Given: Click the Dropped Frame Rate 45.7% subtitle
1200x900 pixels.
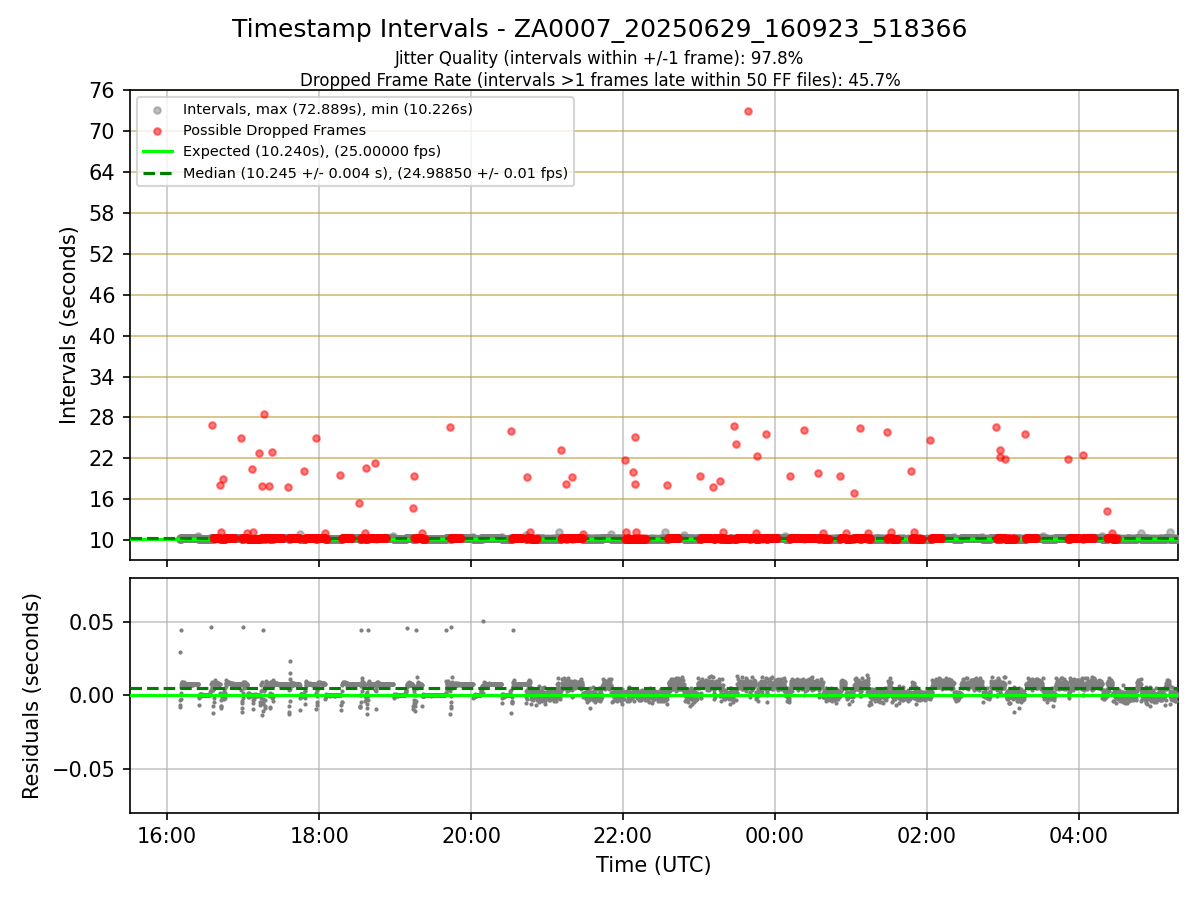Looking at the screenshot, I should [599, 80].
